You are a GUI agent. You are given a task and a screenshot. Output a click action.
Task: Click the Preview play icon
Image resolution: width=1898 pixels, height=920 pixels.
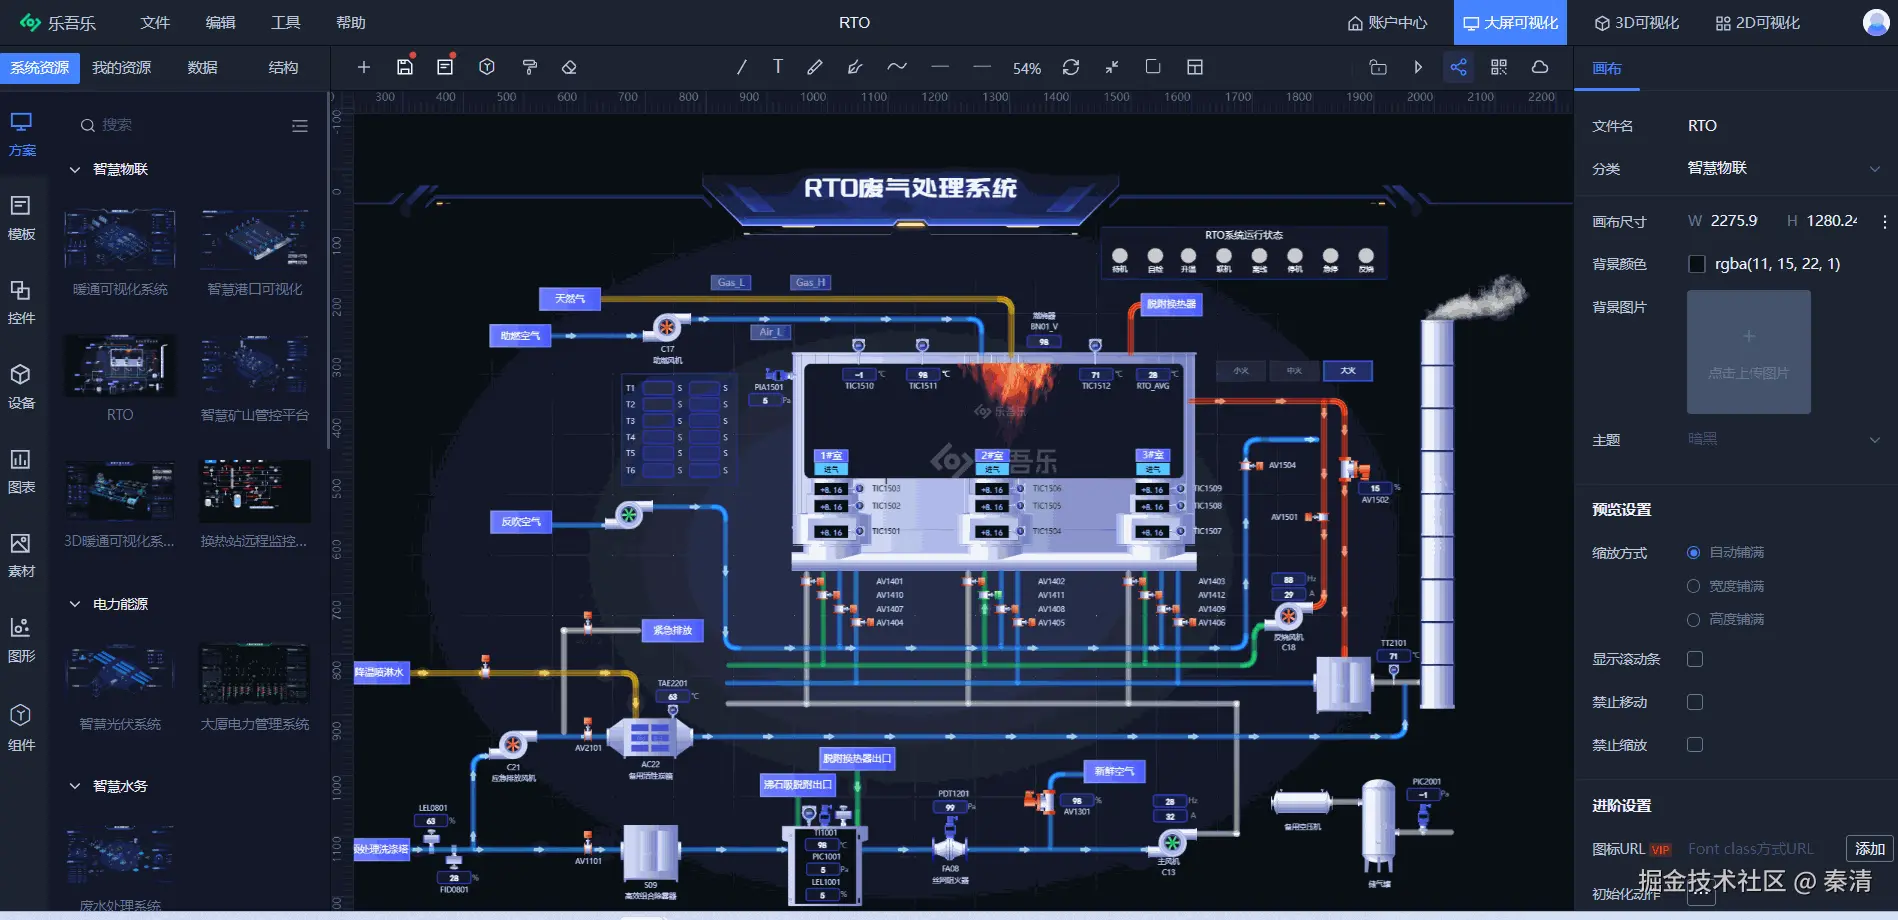1417,67
